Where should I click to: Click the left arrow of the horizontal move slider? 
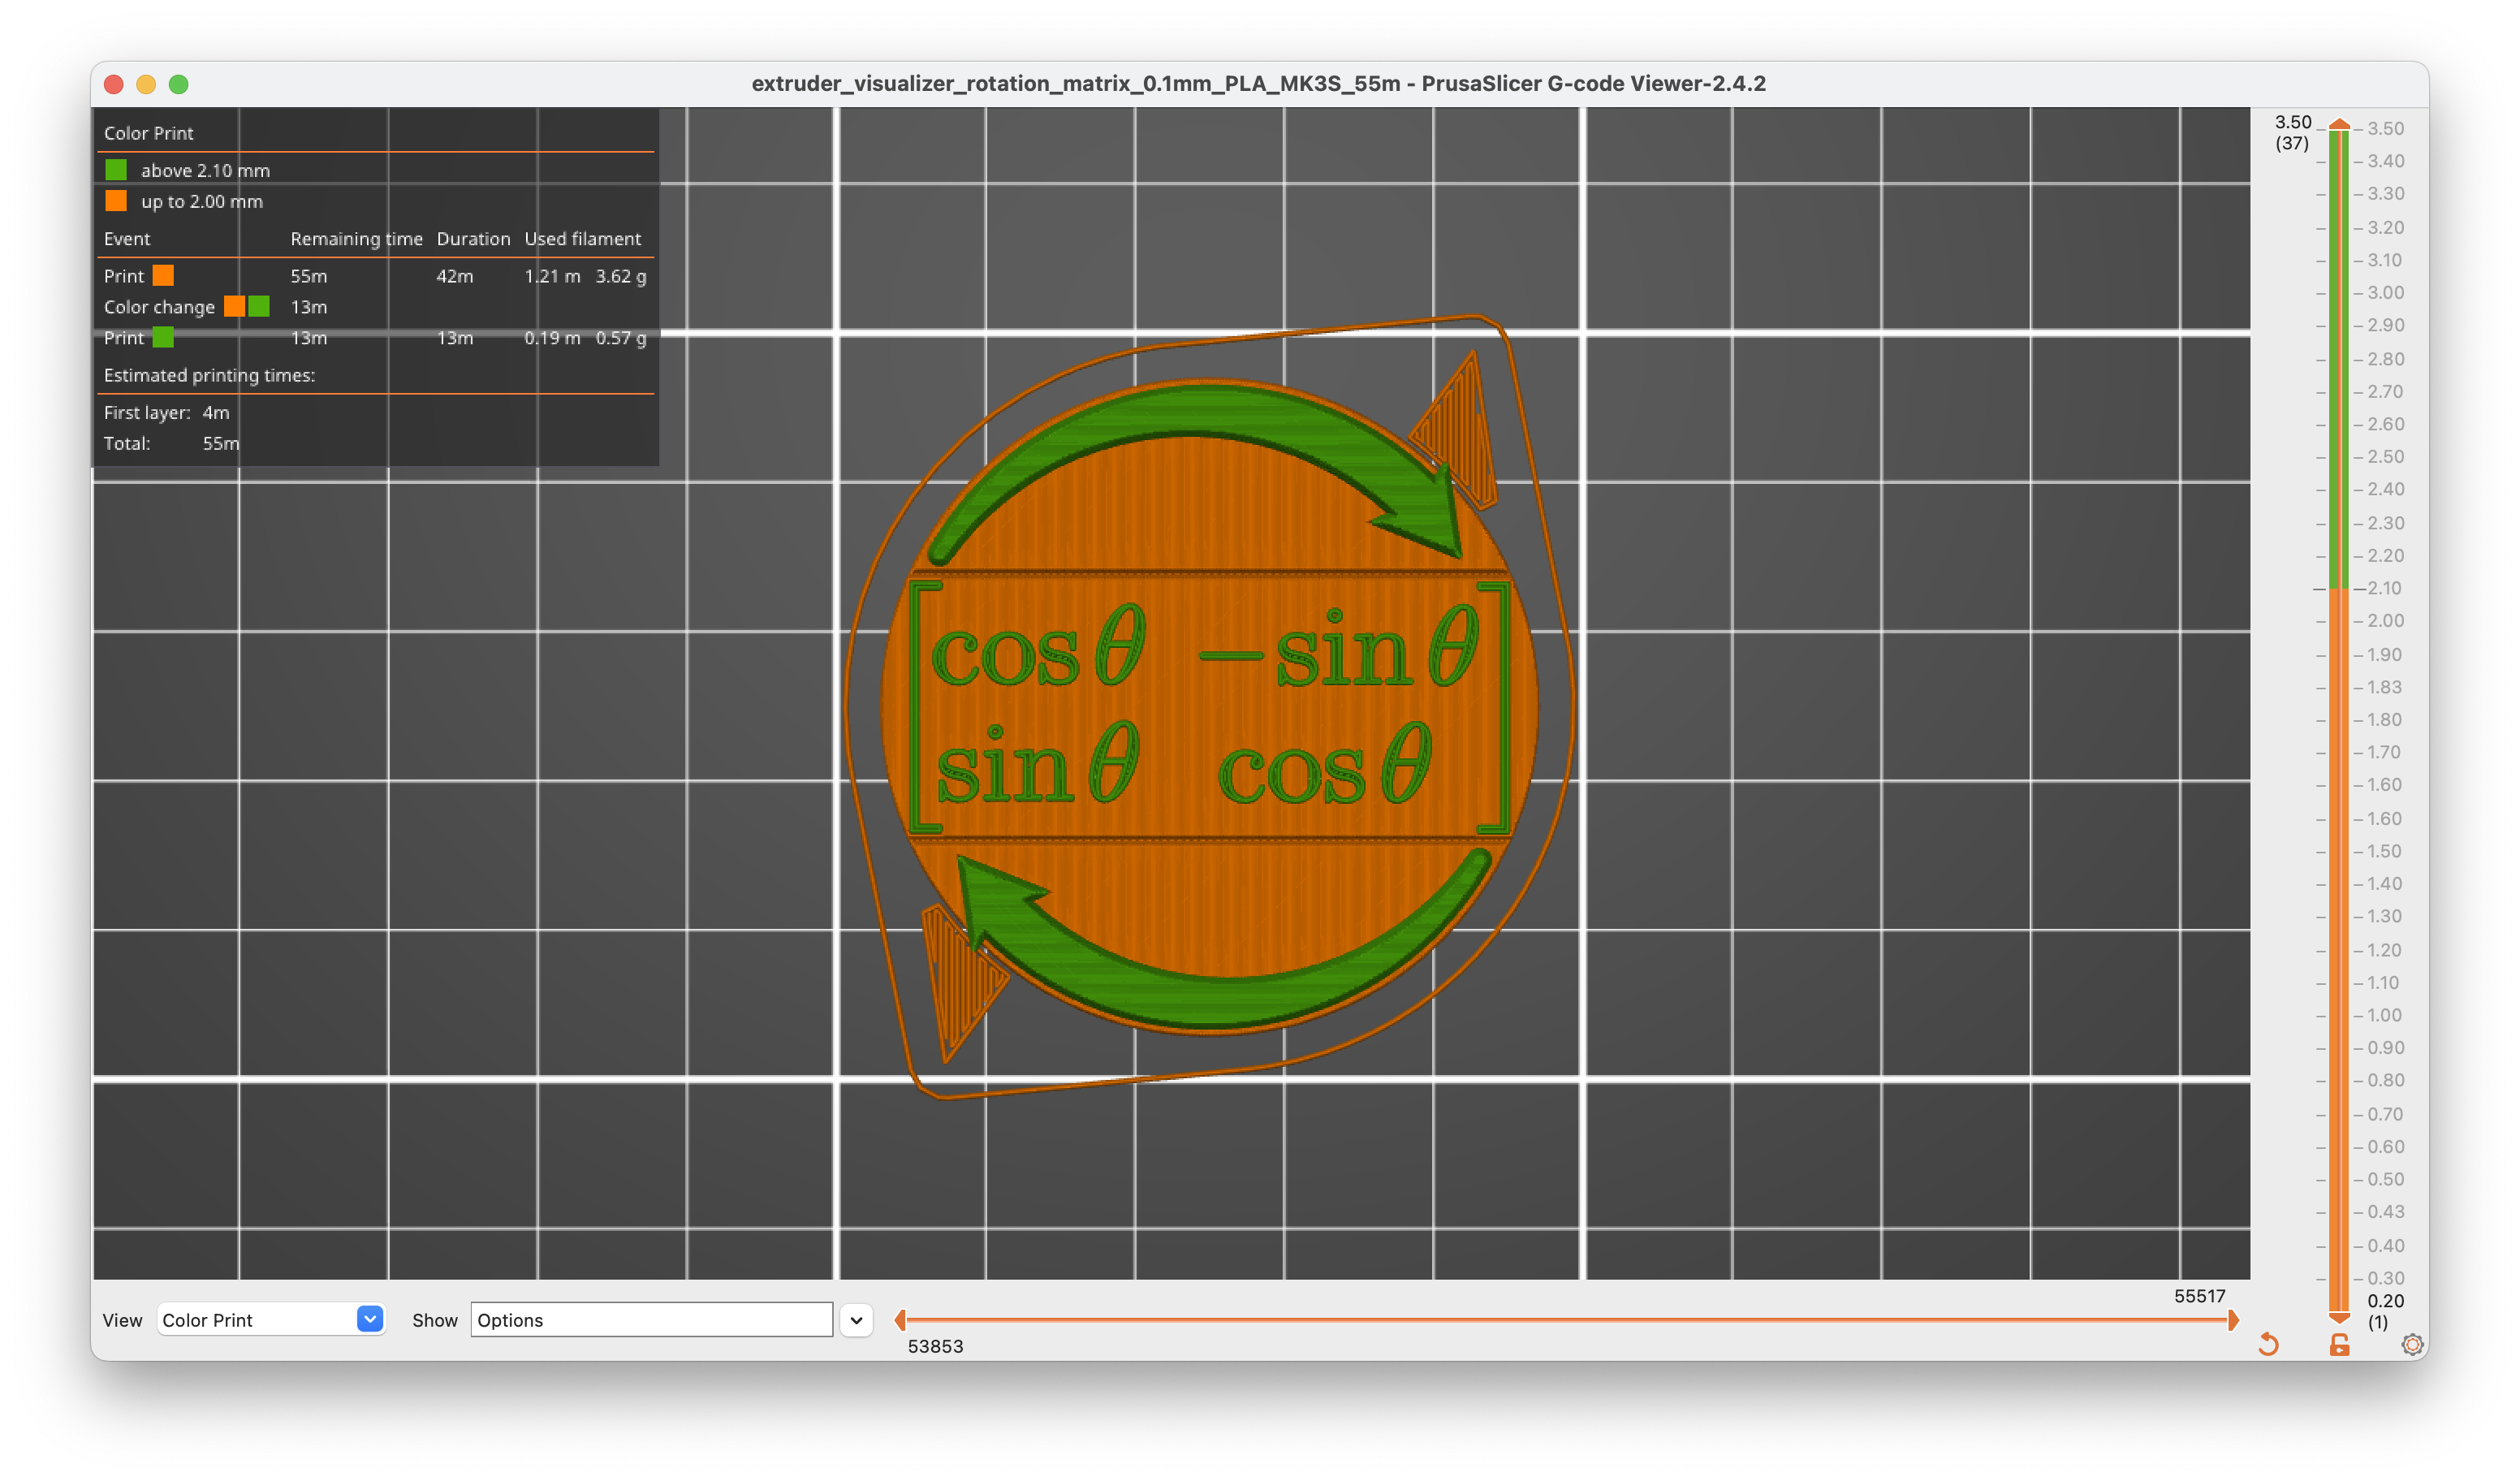pos(900,1320)
